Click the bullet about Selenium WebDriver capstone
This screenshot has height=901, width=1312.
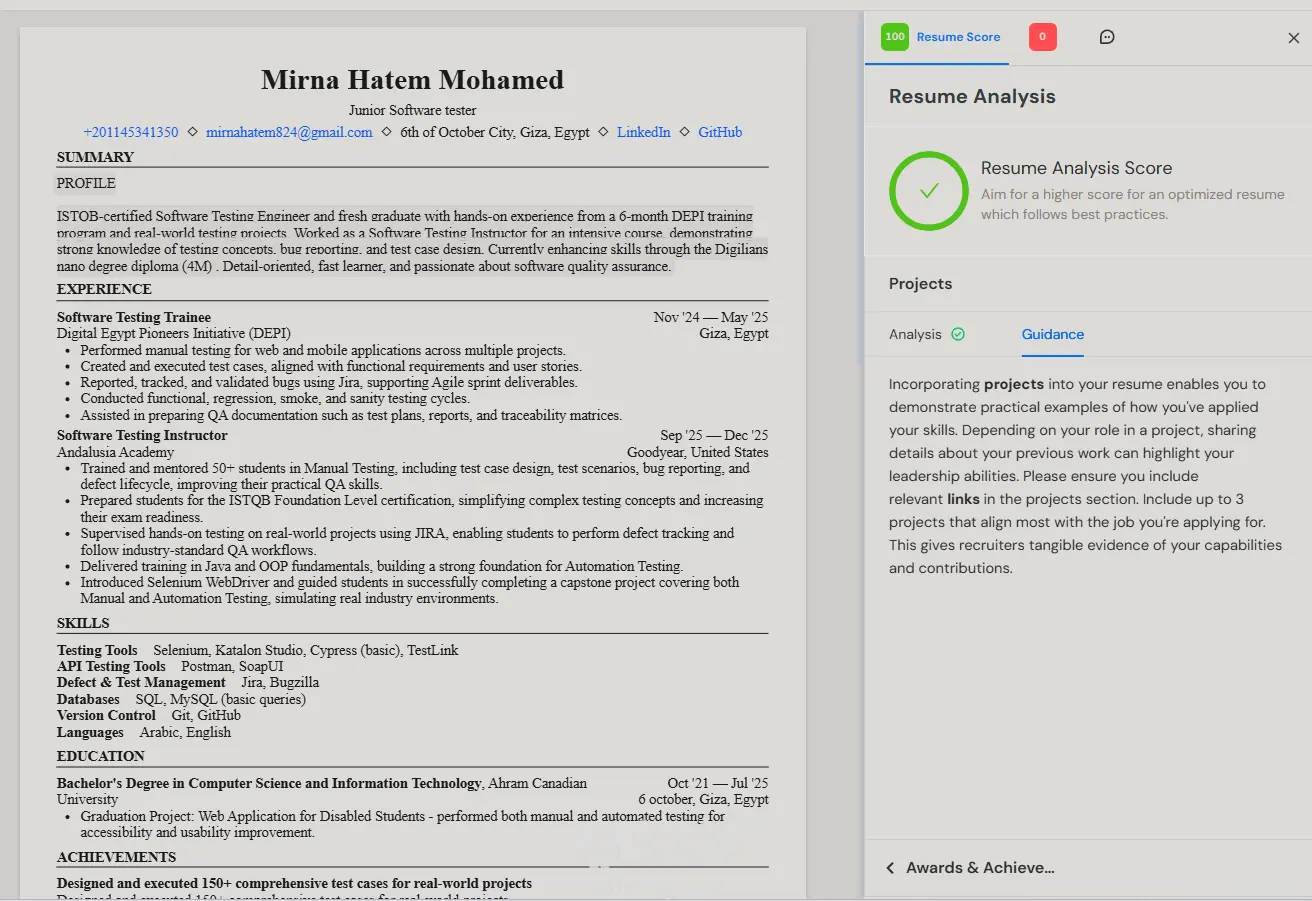[x=410, y=590]
